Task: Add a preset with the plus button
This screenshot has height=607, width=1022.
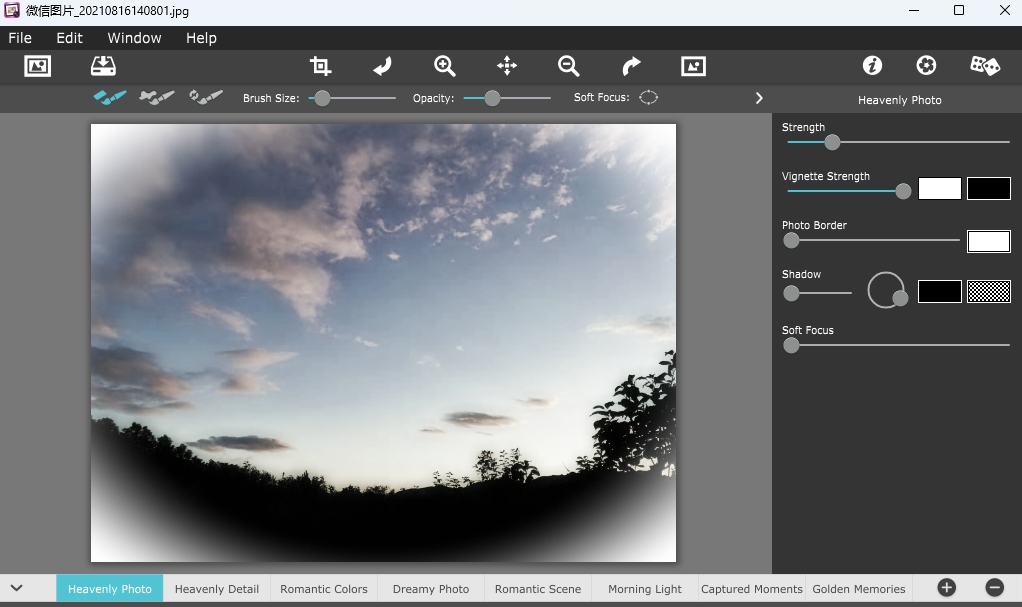Action: (x=946, y=588)
